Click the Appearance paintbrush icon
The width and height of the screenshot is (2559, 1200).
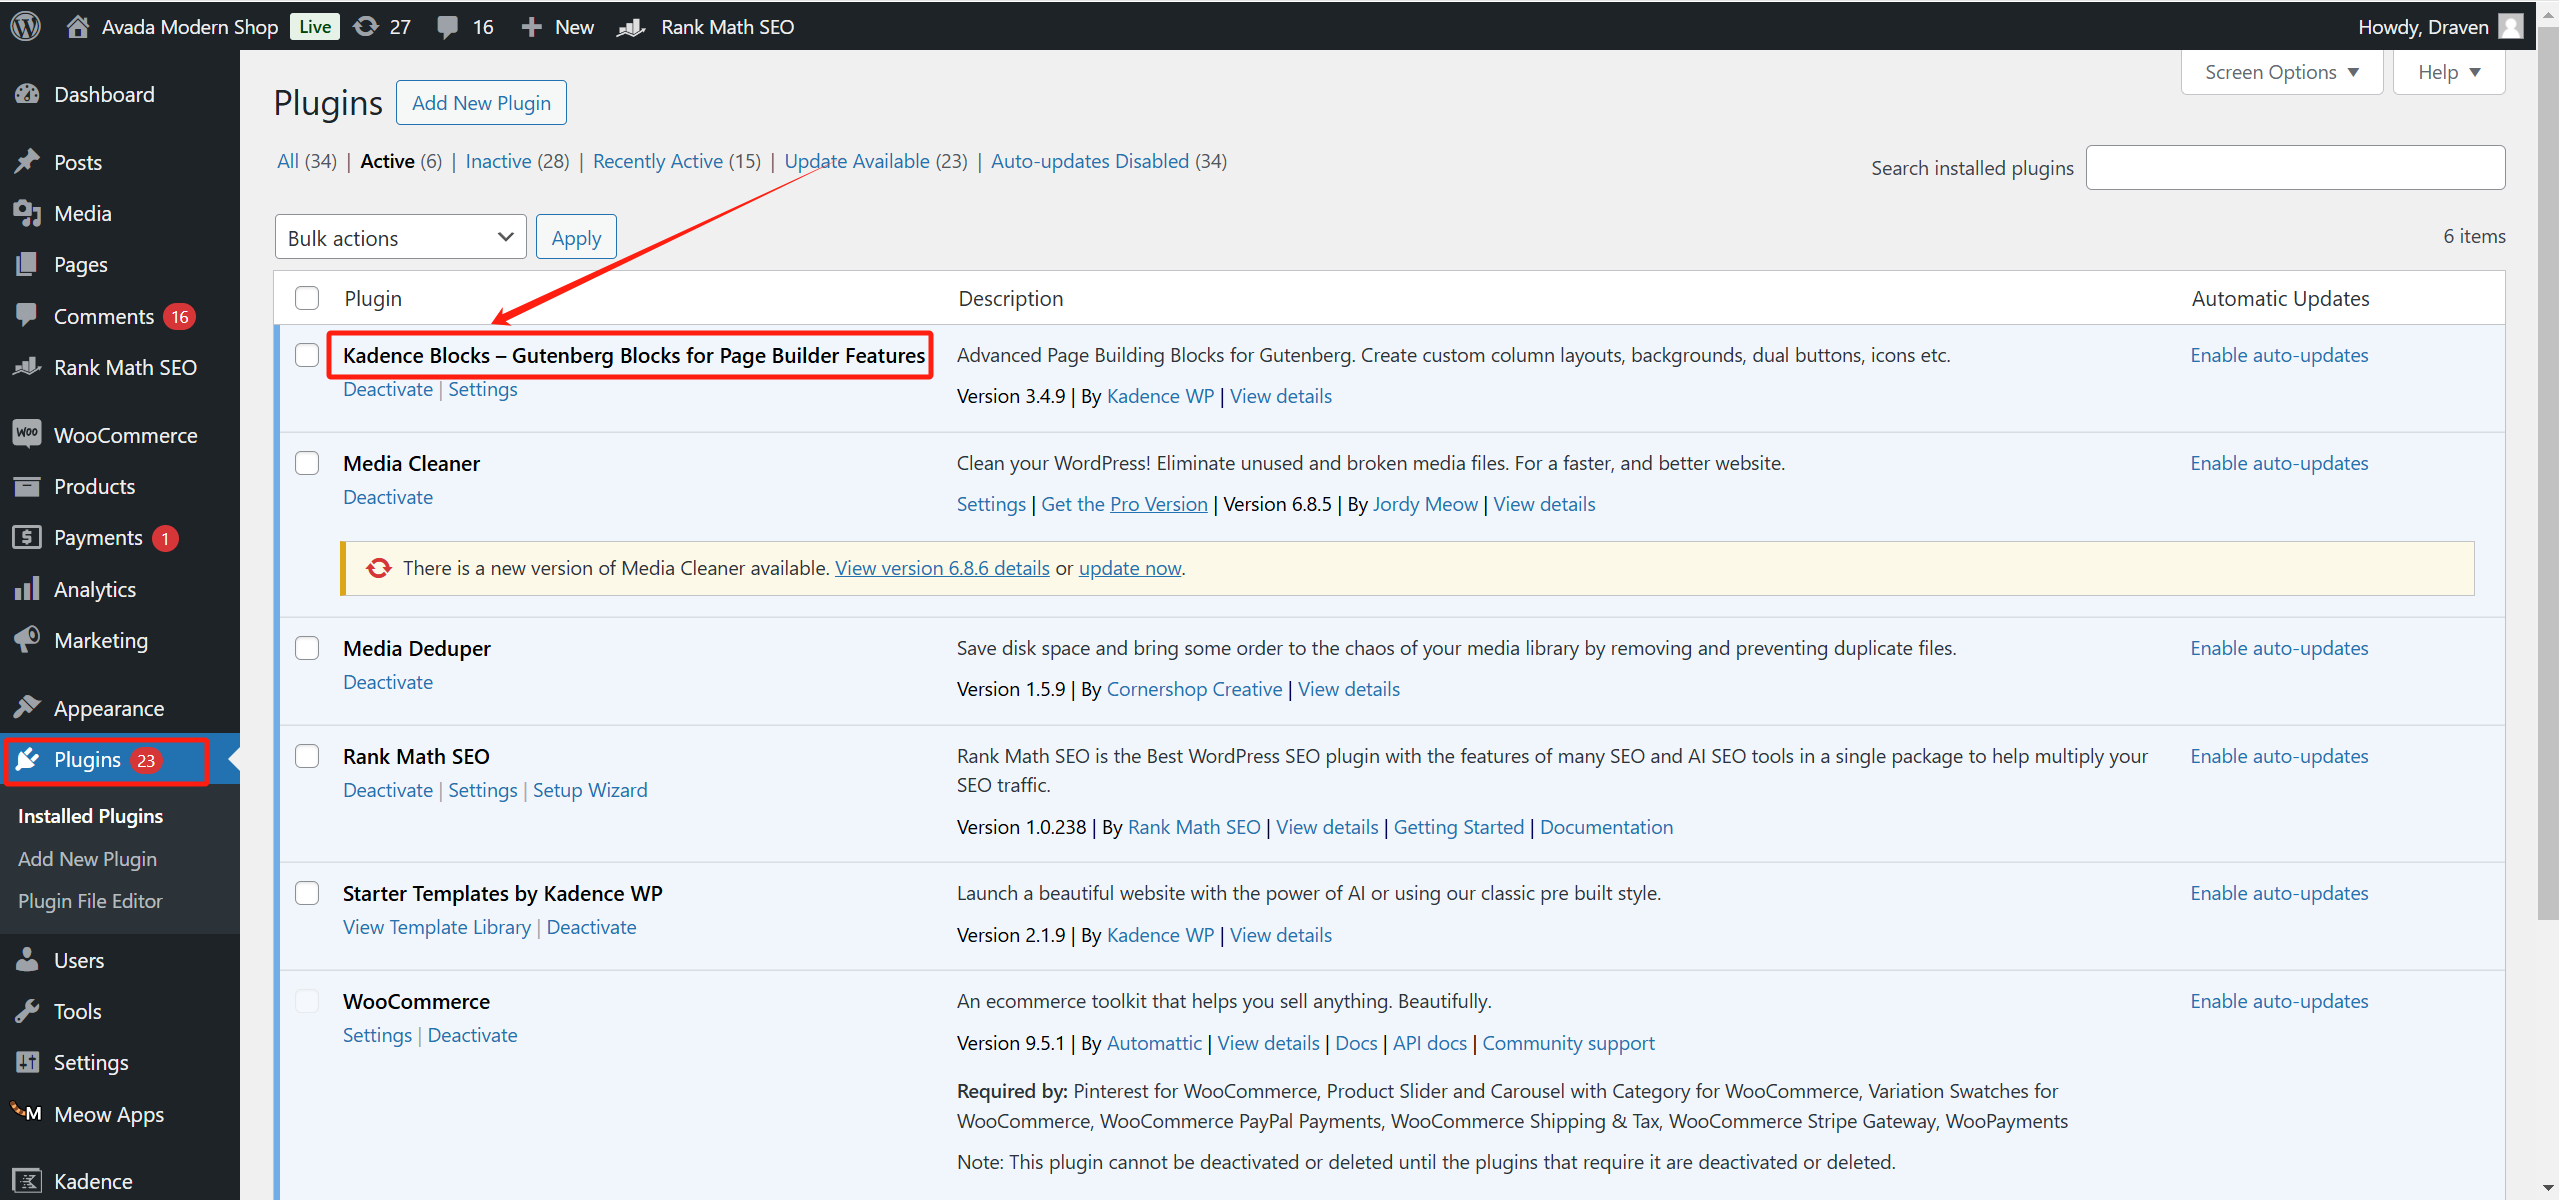point(27,708)
